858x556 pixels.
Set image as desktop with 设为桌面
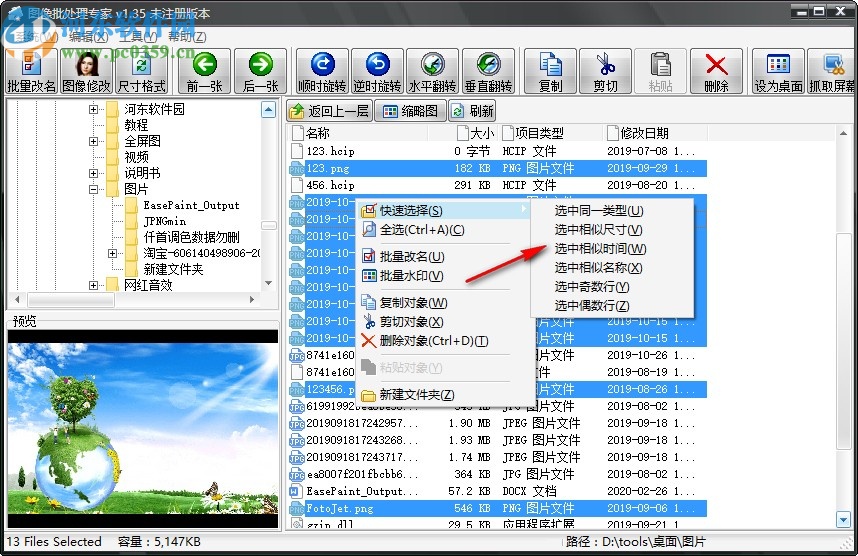(778, 72)
